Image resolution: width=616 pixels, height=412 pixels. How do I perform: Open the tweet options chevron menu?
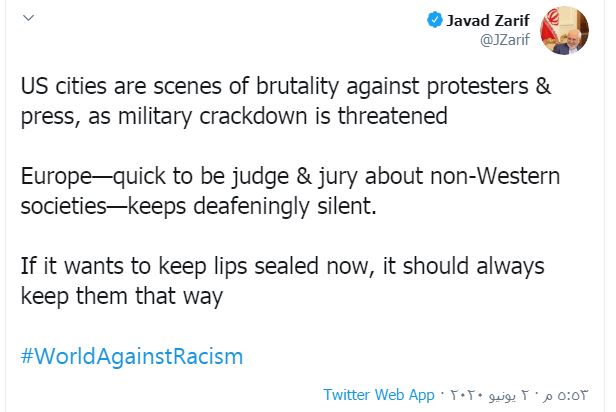[x=28, y=18]
